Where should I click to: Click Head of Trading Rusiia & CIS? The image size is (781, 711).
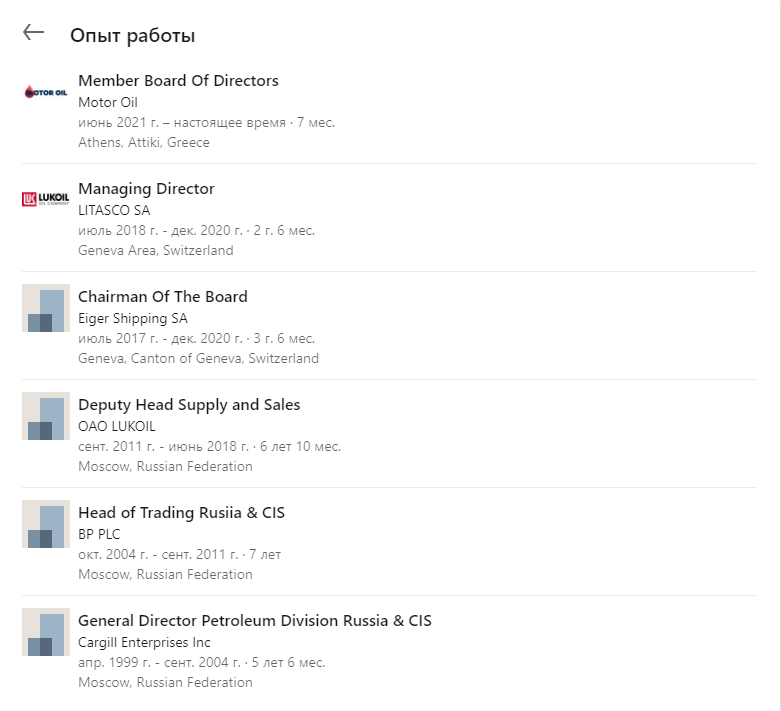pyautogui.click(x=181, y=513)
